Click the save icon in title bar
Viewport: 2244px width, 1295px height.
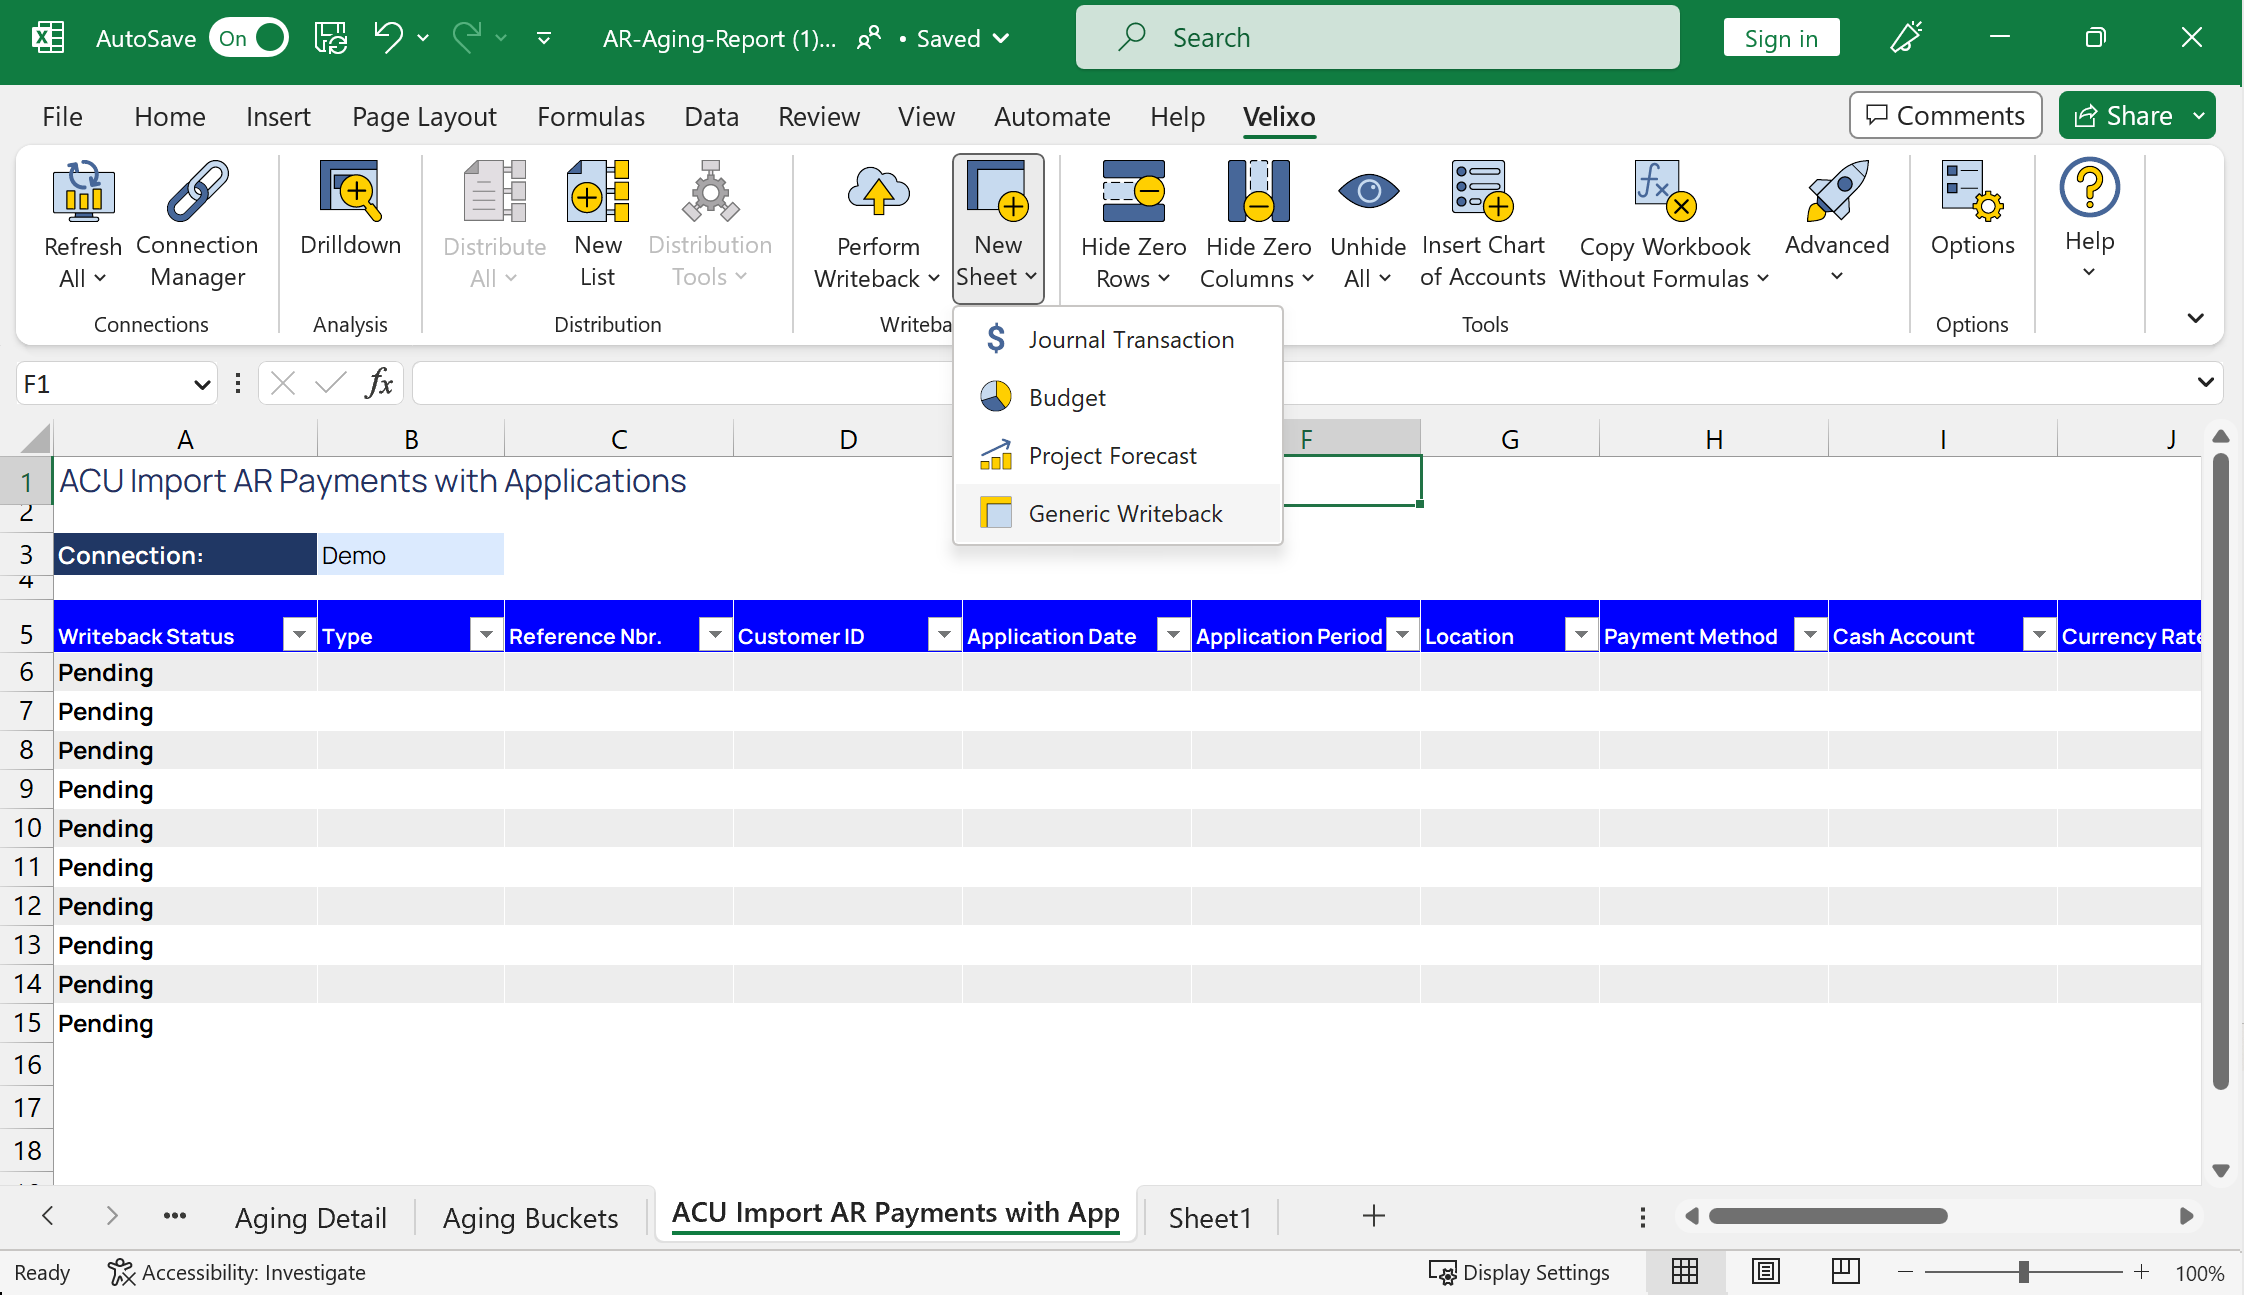(x=331, y=38)
